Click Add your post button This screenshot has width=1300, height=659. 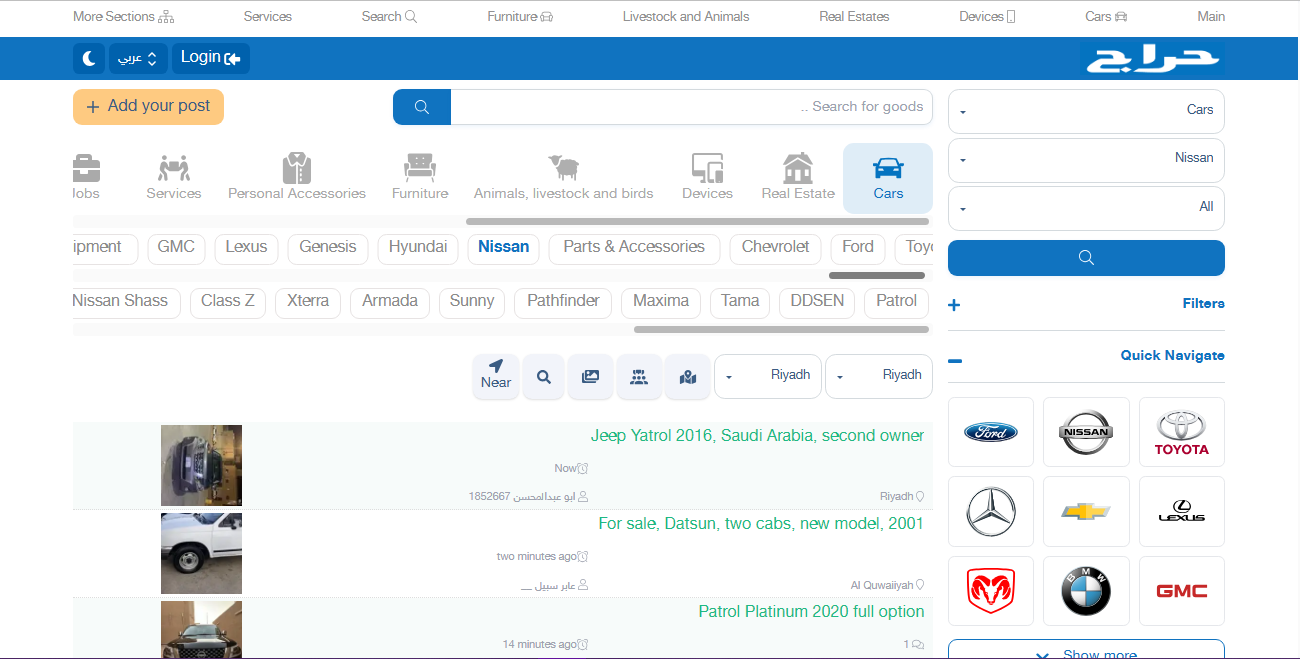tap(148, 107)
